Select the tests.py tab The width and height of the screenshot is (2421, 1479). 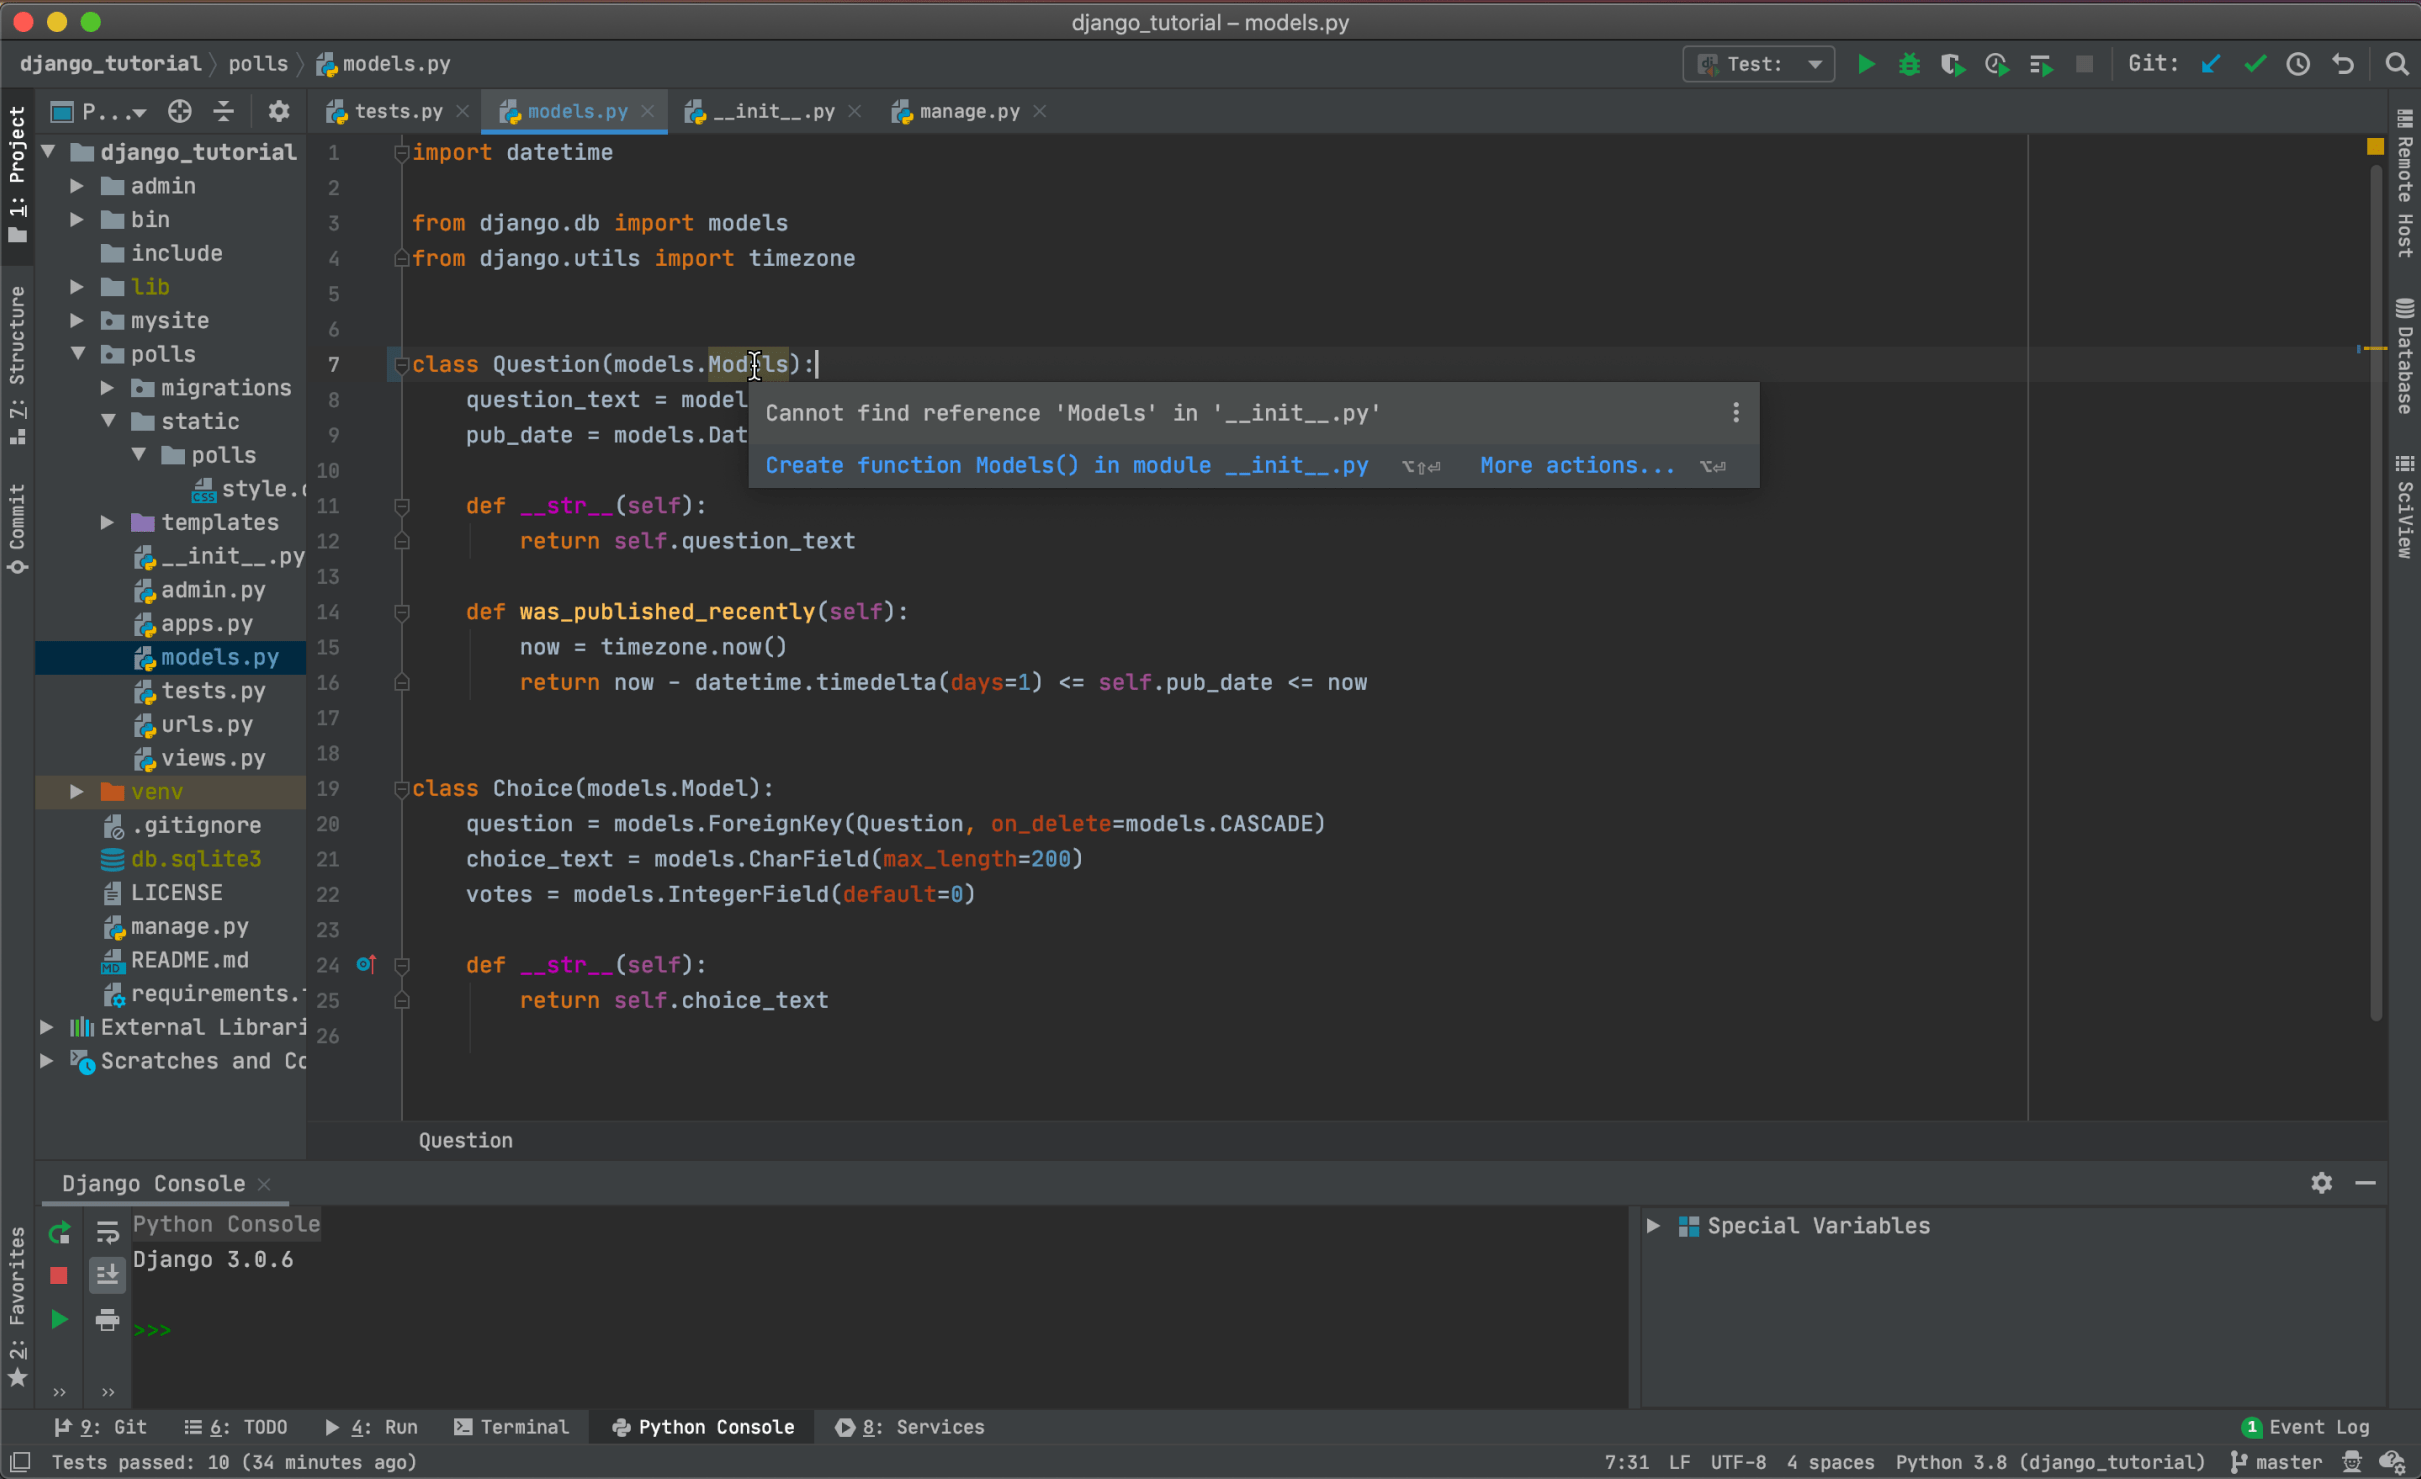click(389, 111)
